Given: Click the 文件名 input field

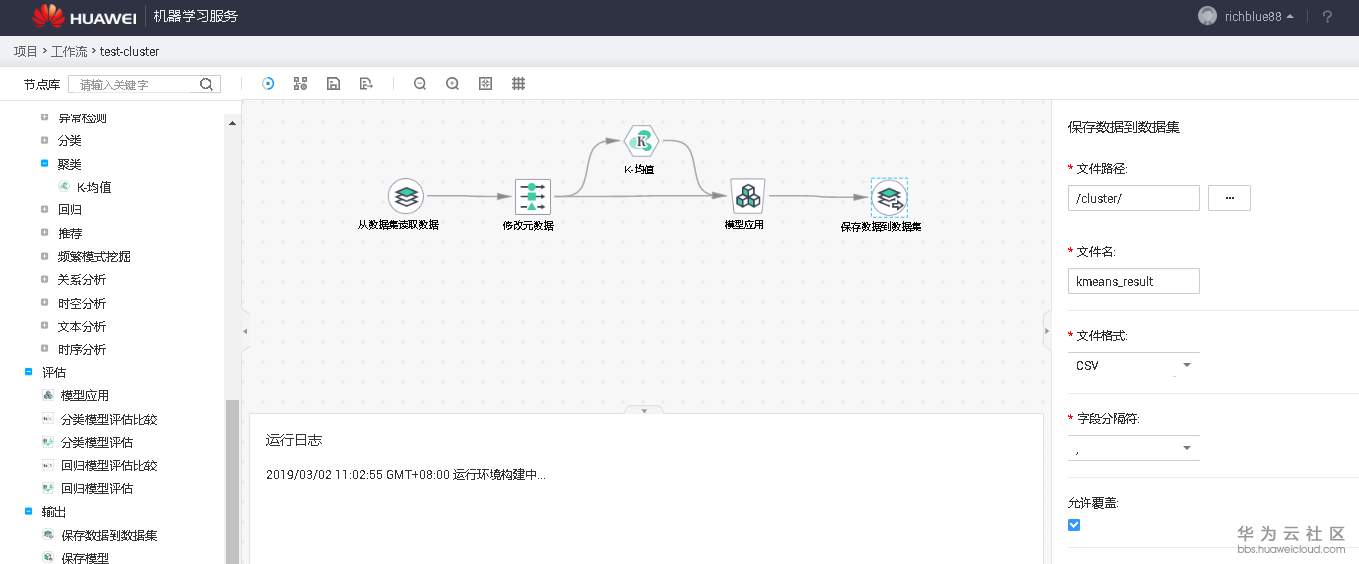Looking at the screenshot, I should 1134,281.
